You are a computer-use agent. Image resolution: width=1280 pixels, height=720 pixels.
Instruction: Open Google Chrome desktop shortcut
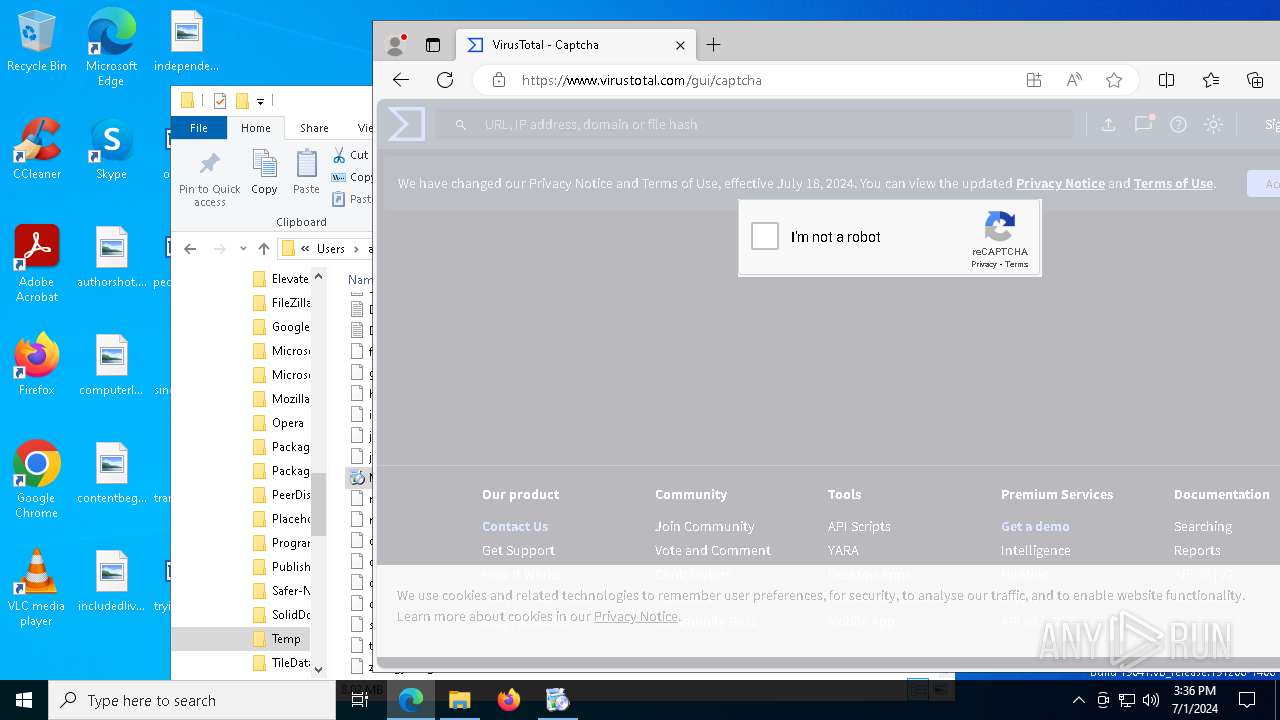pos(37,479)
